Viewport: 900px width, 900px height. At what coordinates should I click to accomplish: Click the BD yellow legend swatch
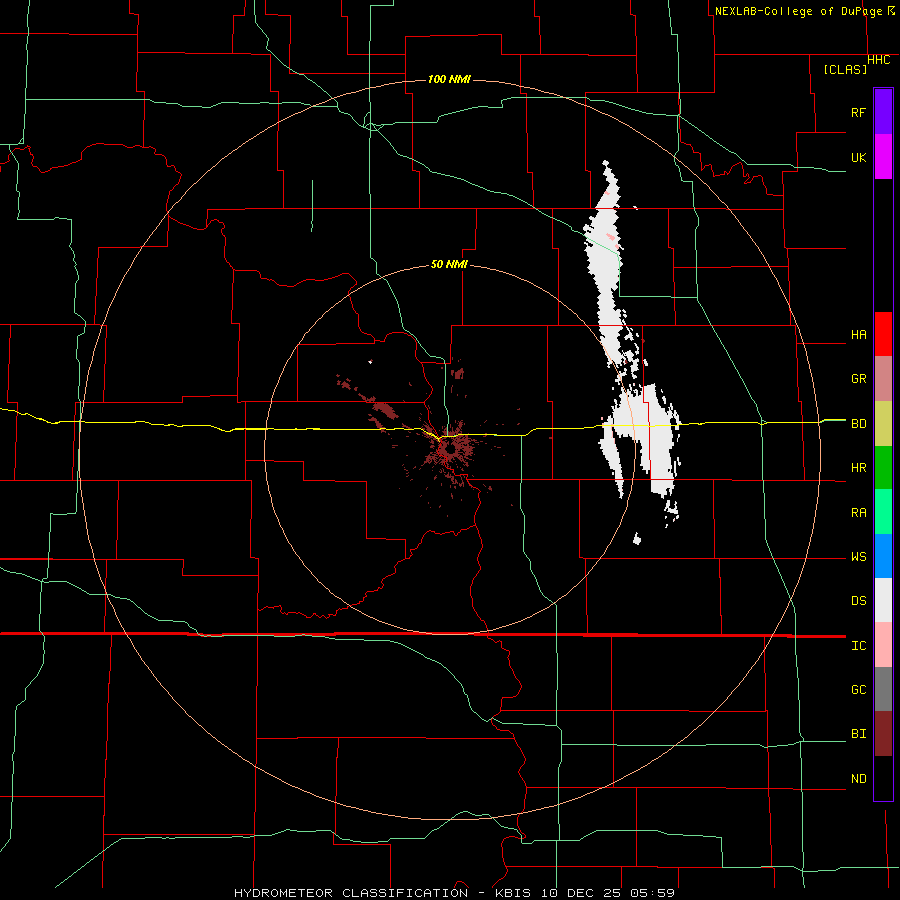883,424
